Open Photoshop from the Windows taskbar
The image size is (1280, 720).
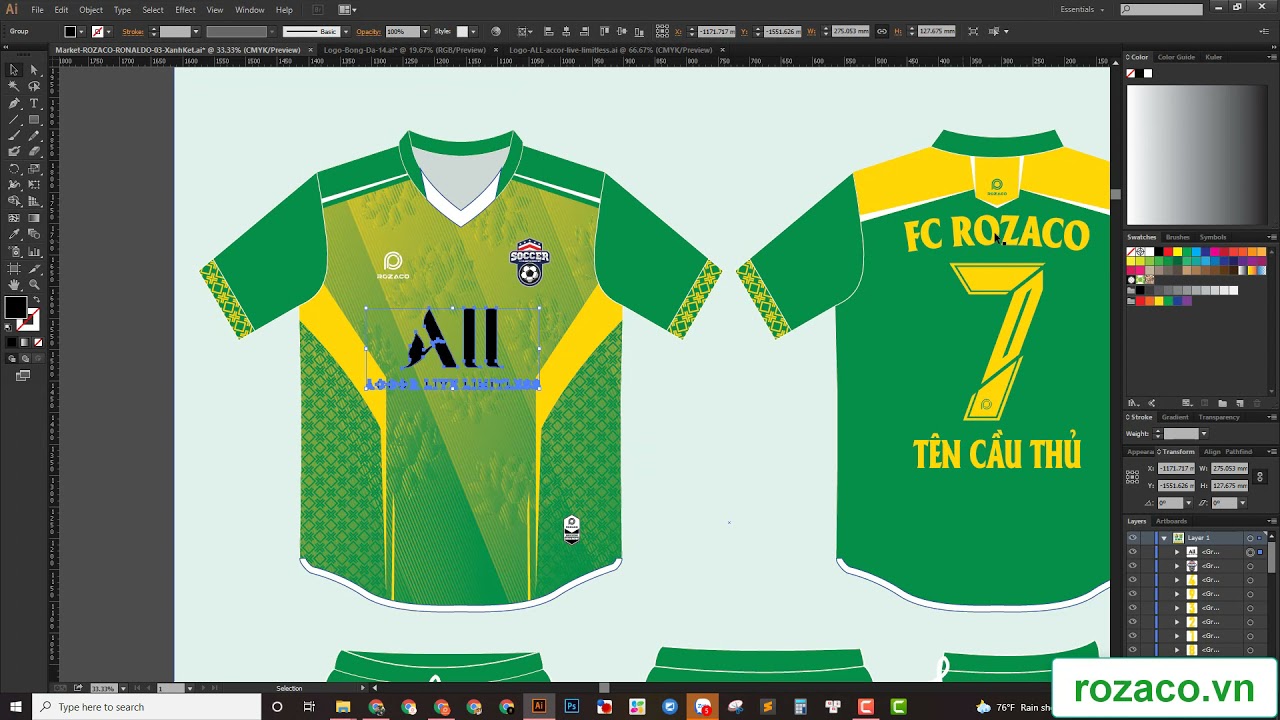[572, 706]
